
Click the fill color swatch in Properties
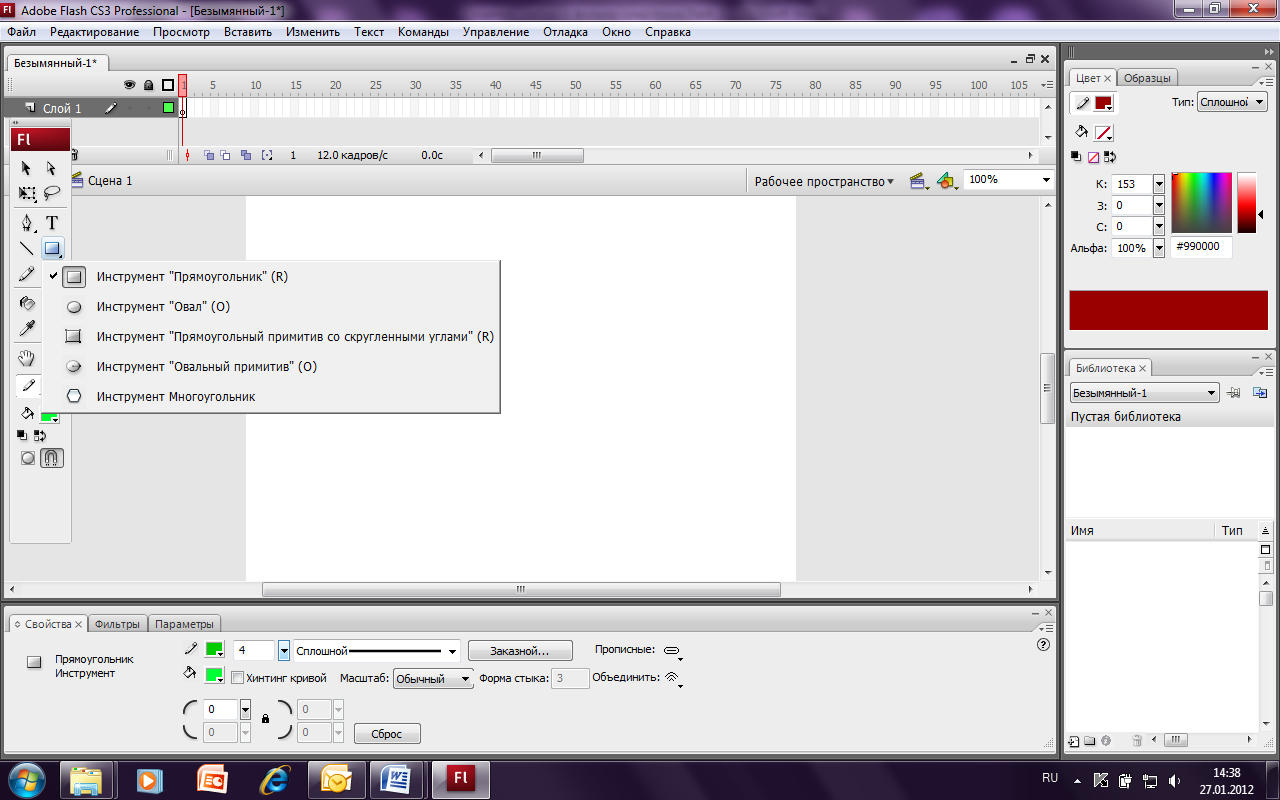point(214,675)
